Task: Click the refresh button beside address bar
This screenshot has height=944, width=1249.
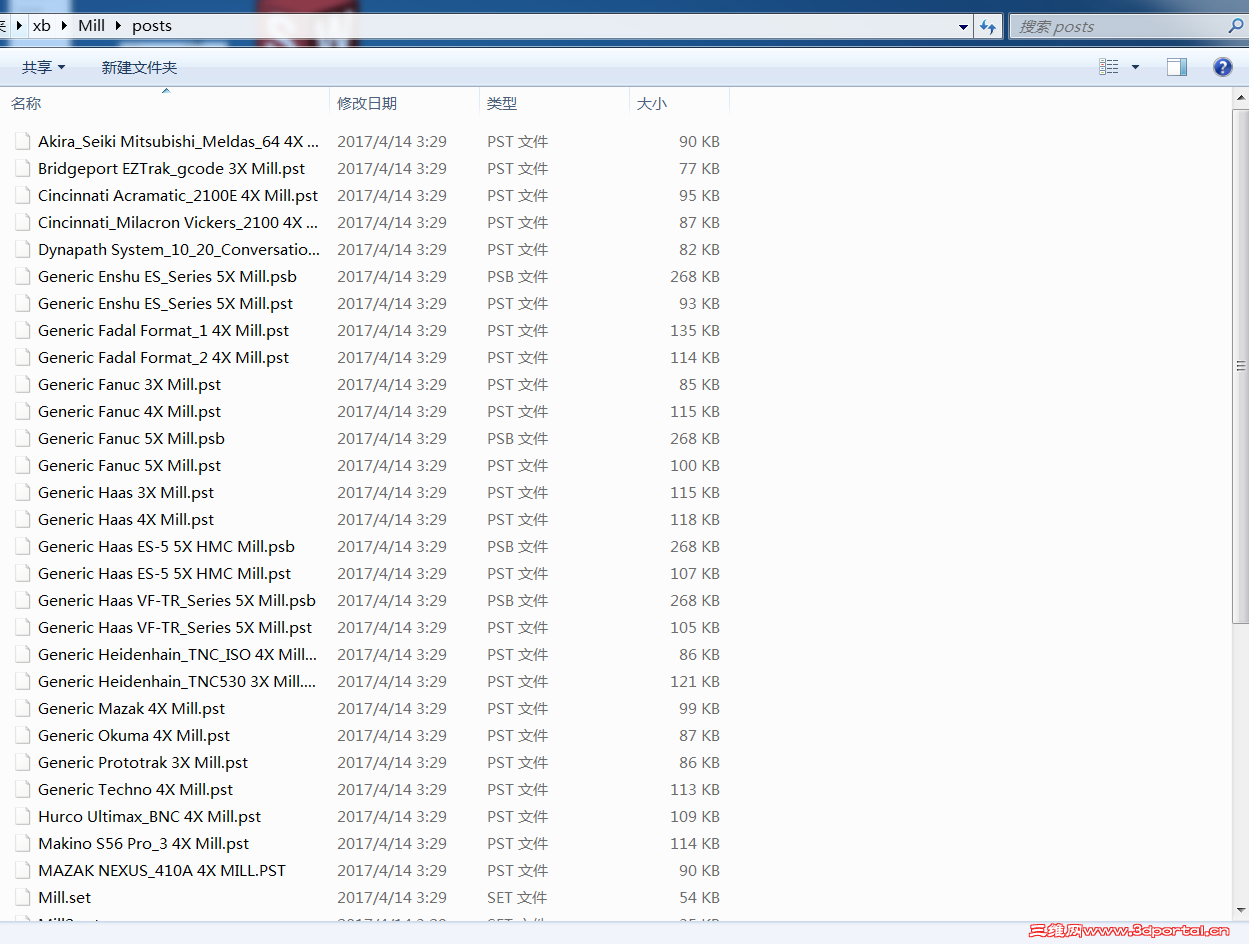Action: [x=988, y=27]
